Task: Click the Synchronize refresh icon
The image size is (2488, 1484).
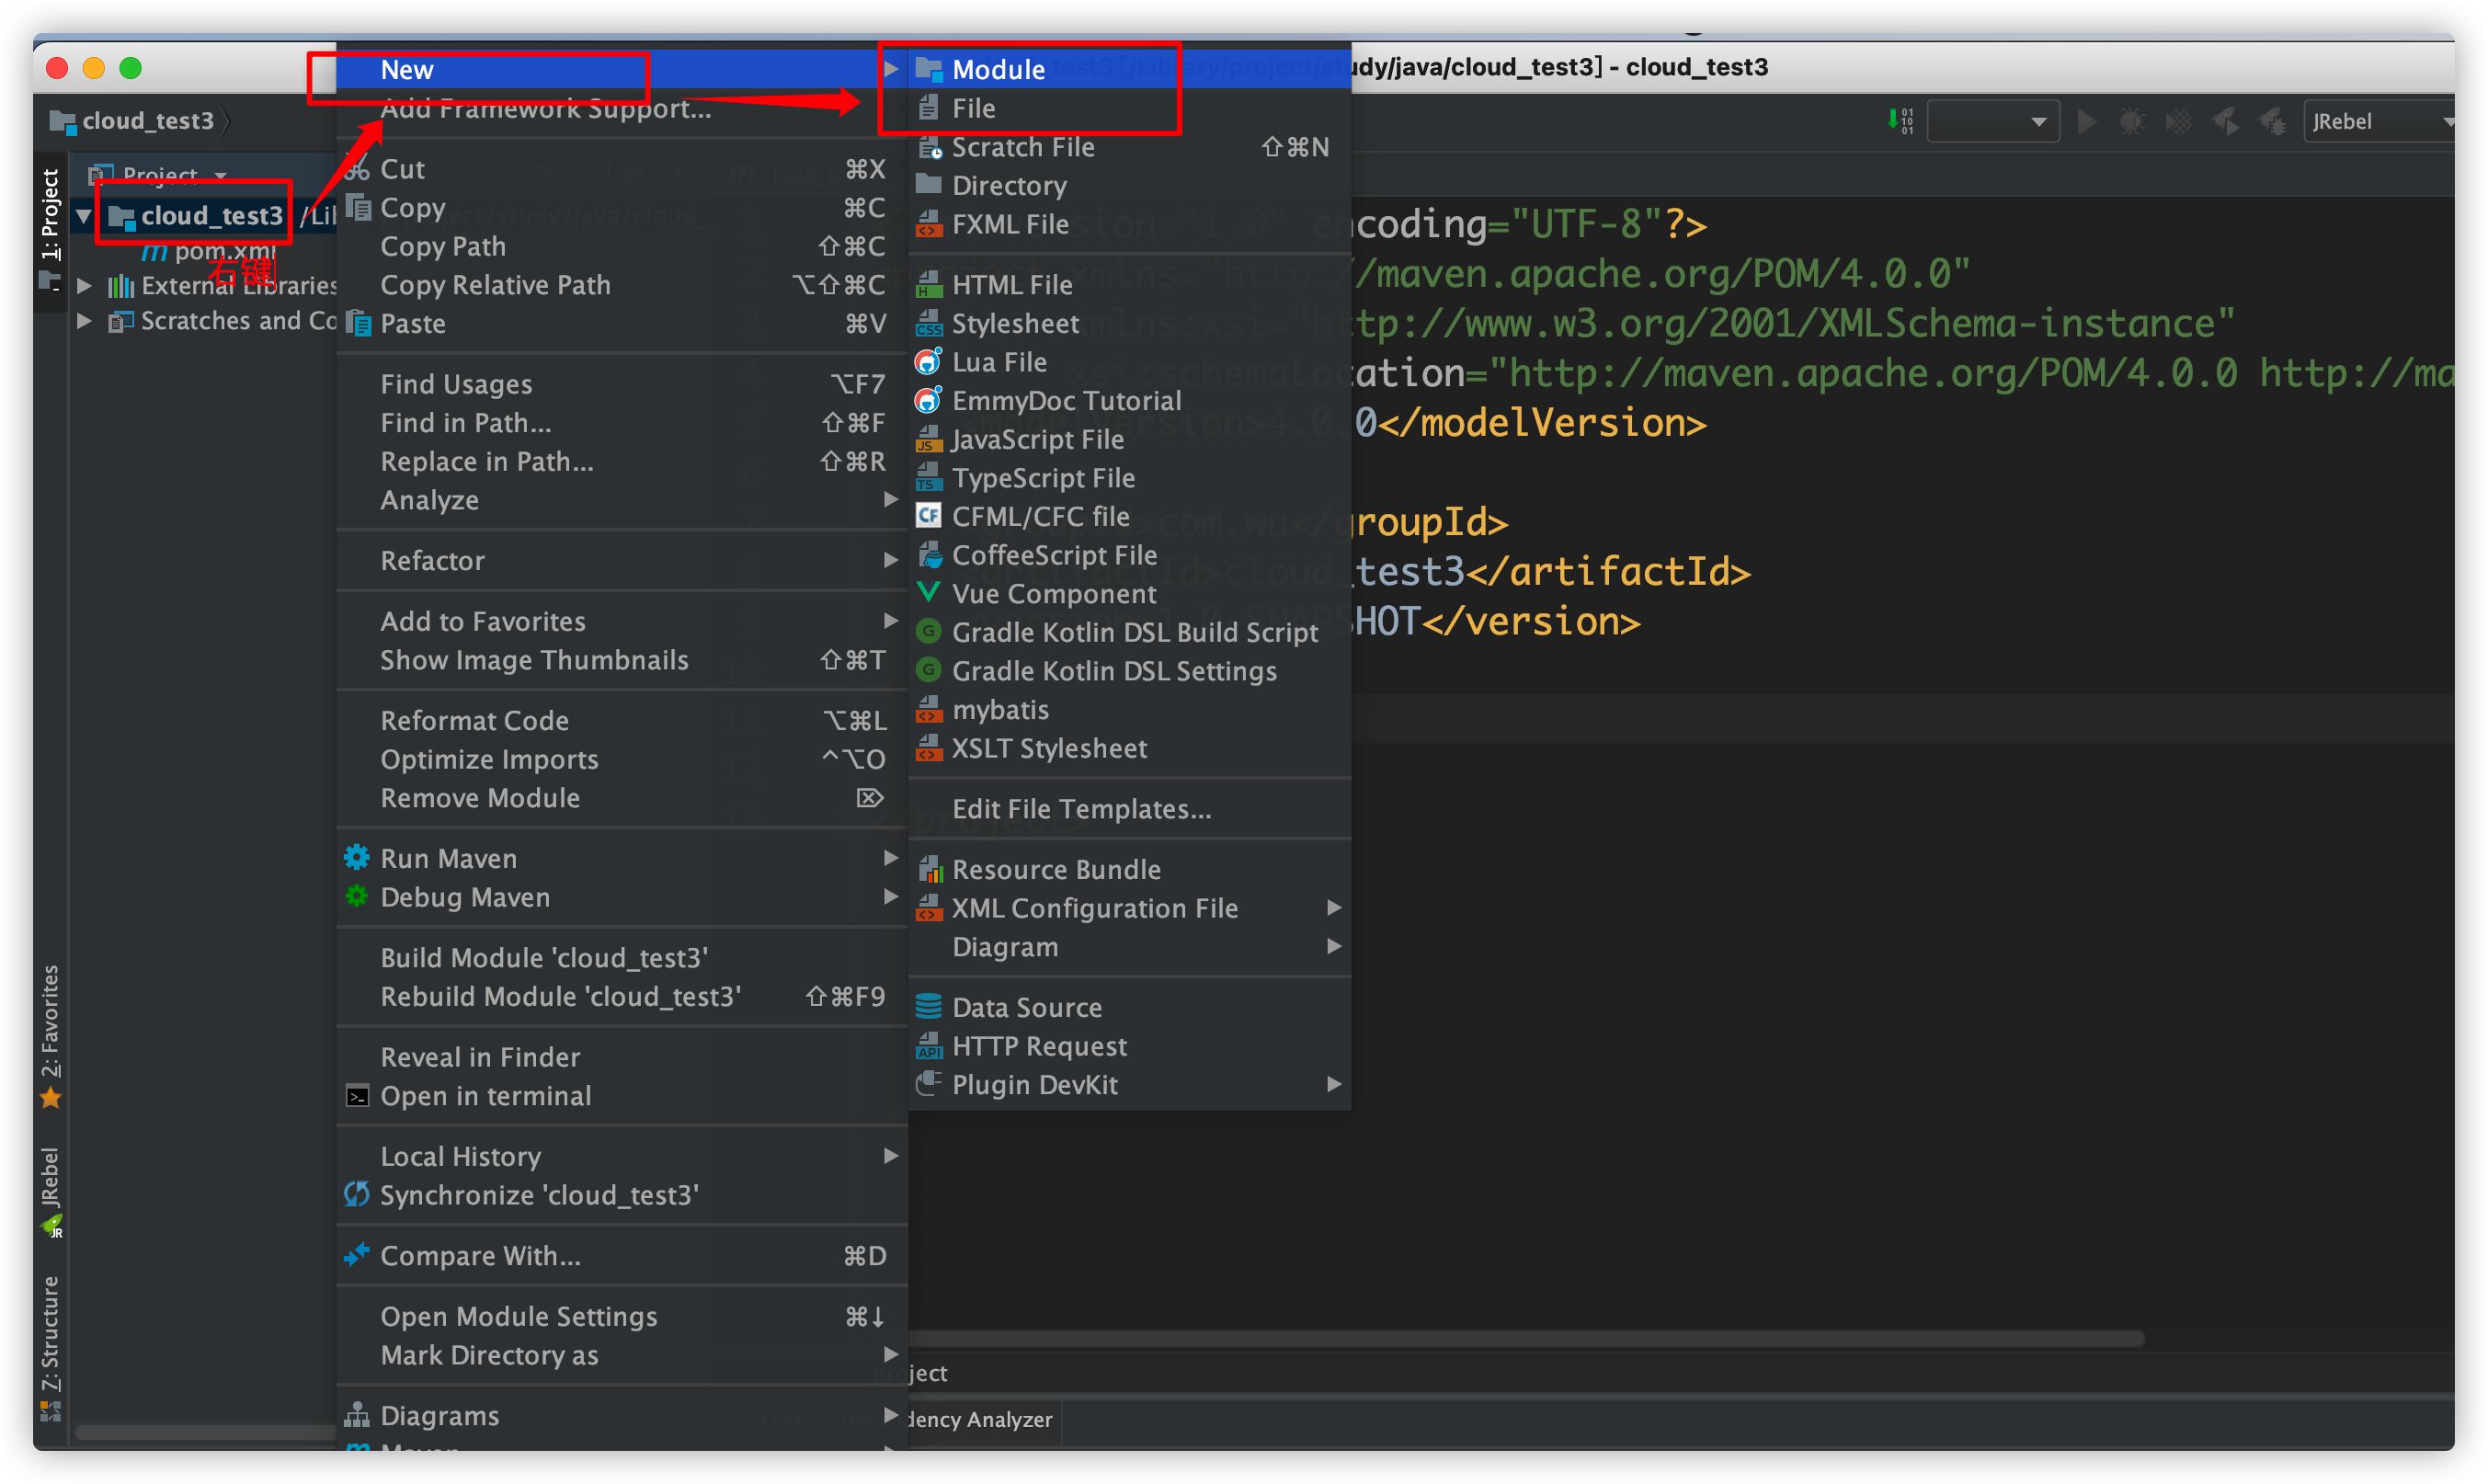Action: (x=357, y=1194)
